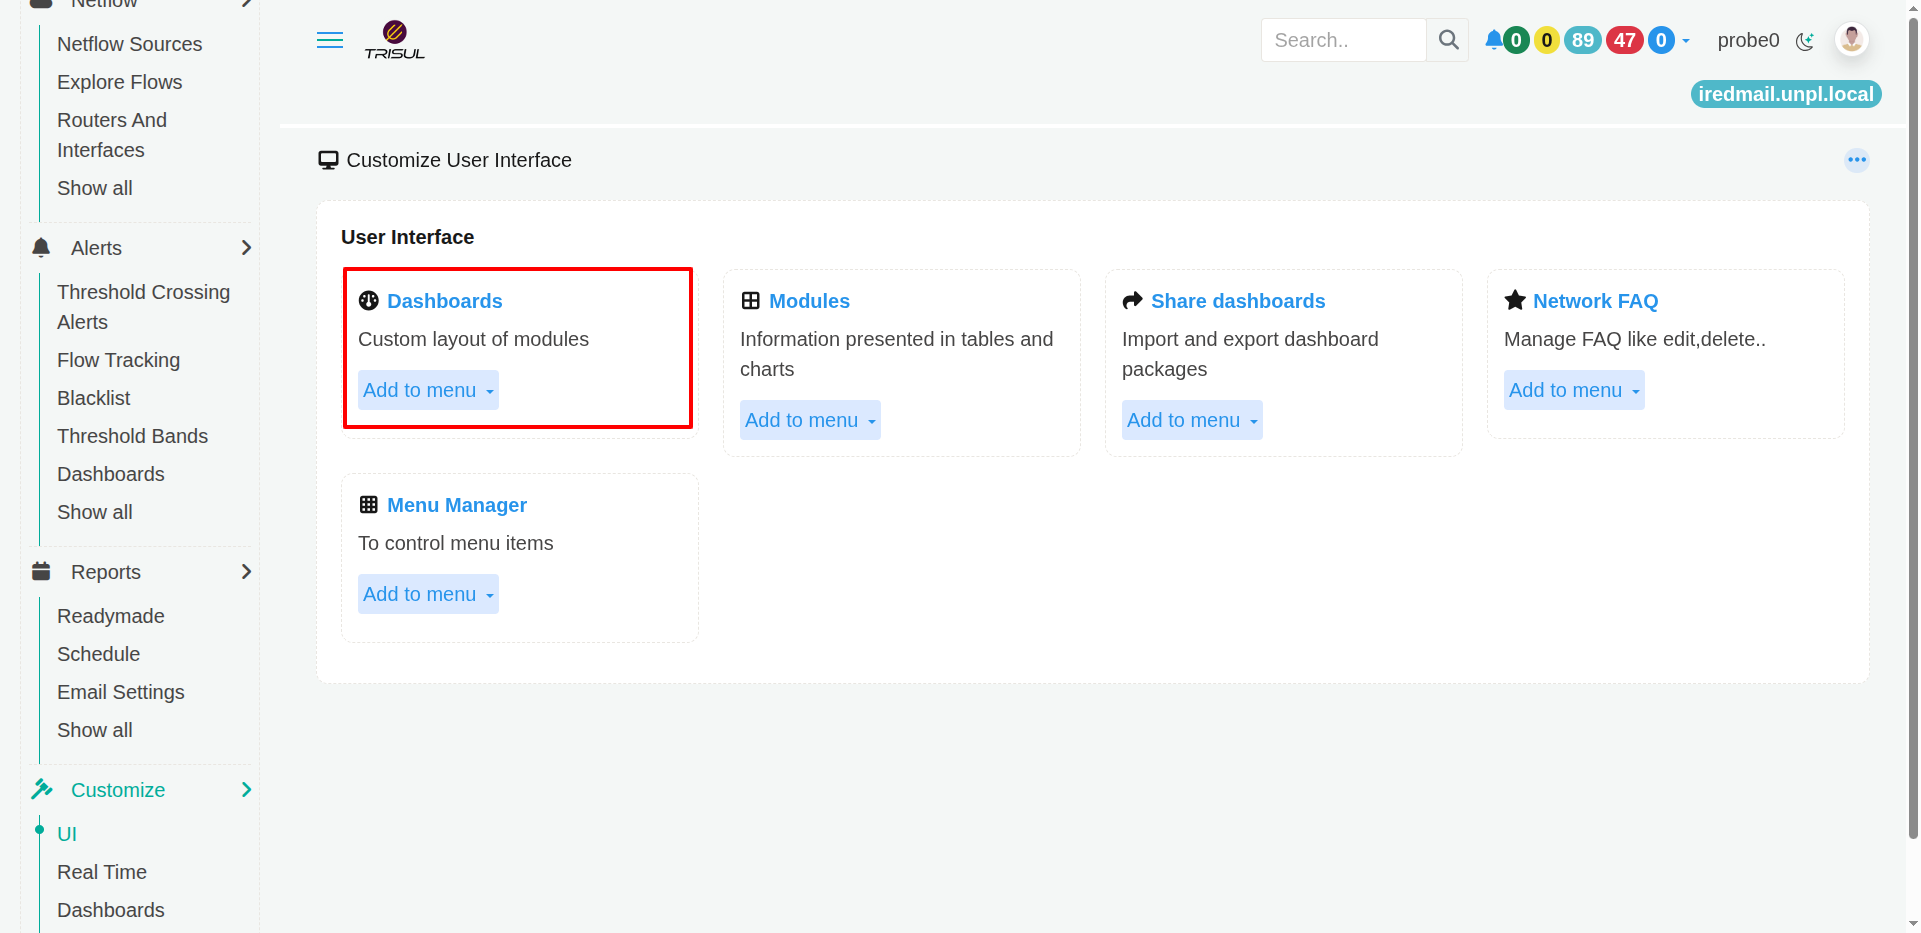Click the hamburger menu icon
The height and width of the screenshot is (933, 1921).
330,40
